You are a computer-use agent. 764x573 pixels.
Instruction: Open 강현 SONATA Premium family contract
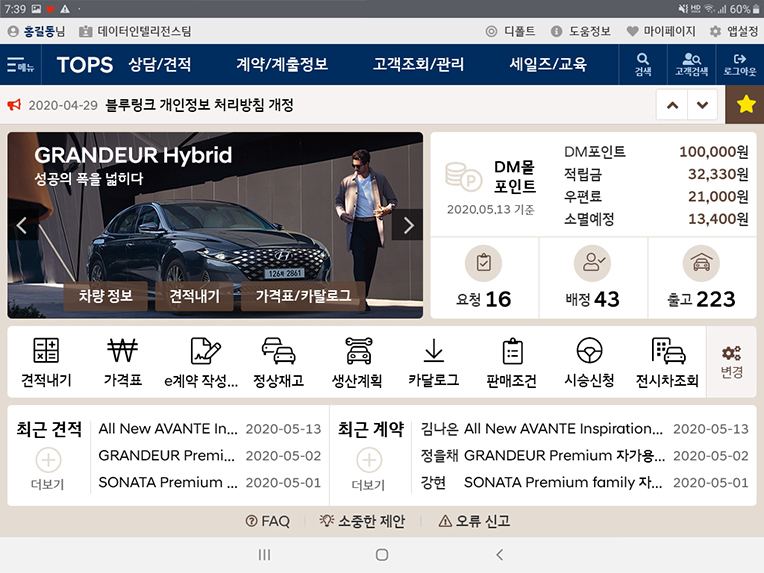click(x=584, y=482)
